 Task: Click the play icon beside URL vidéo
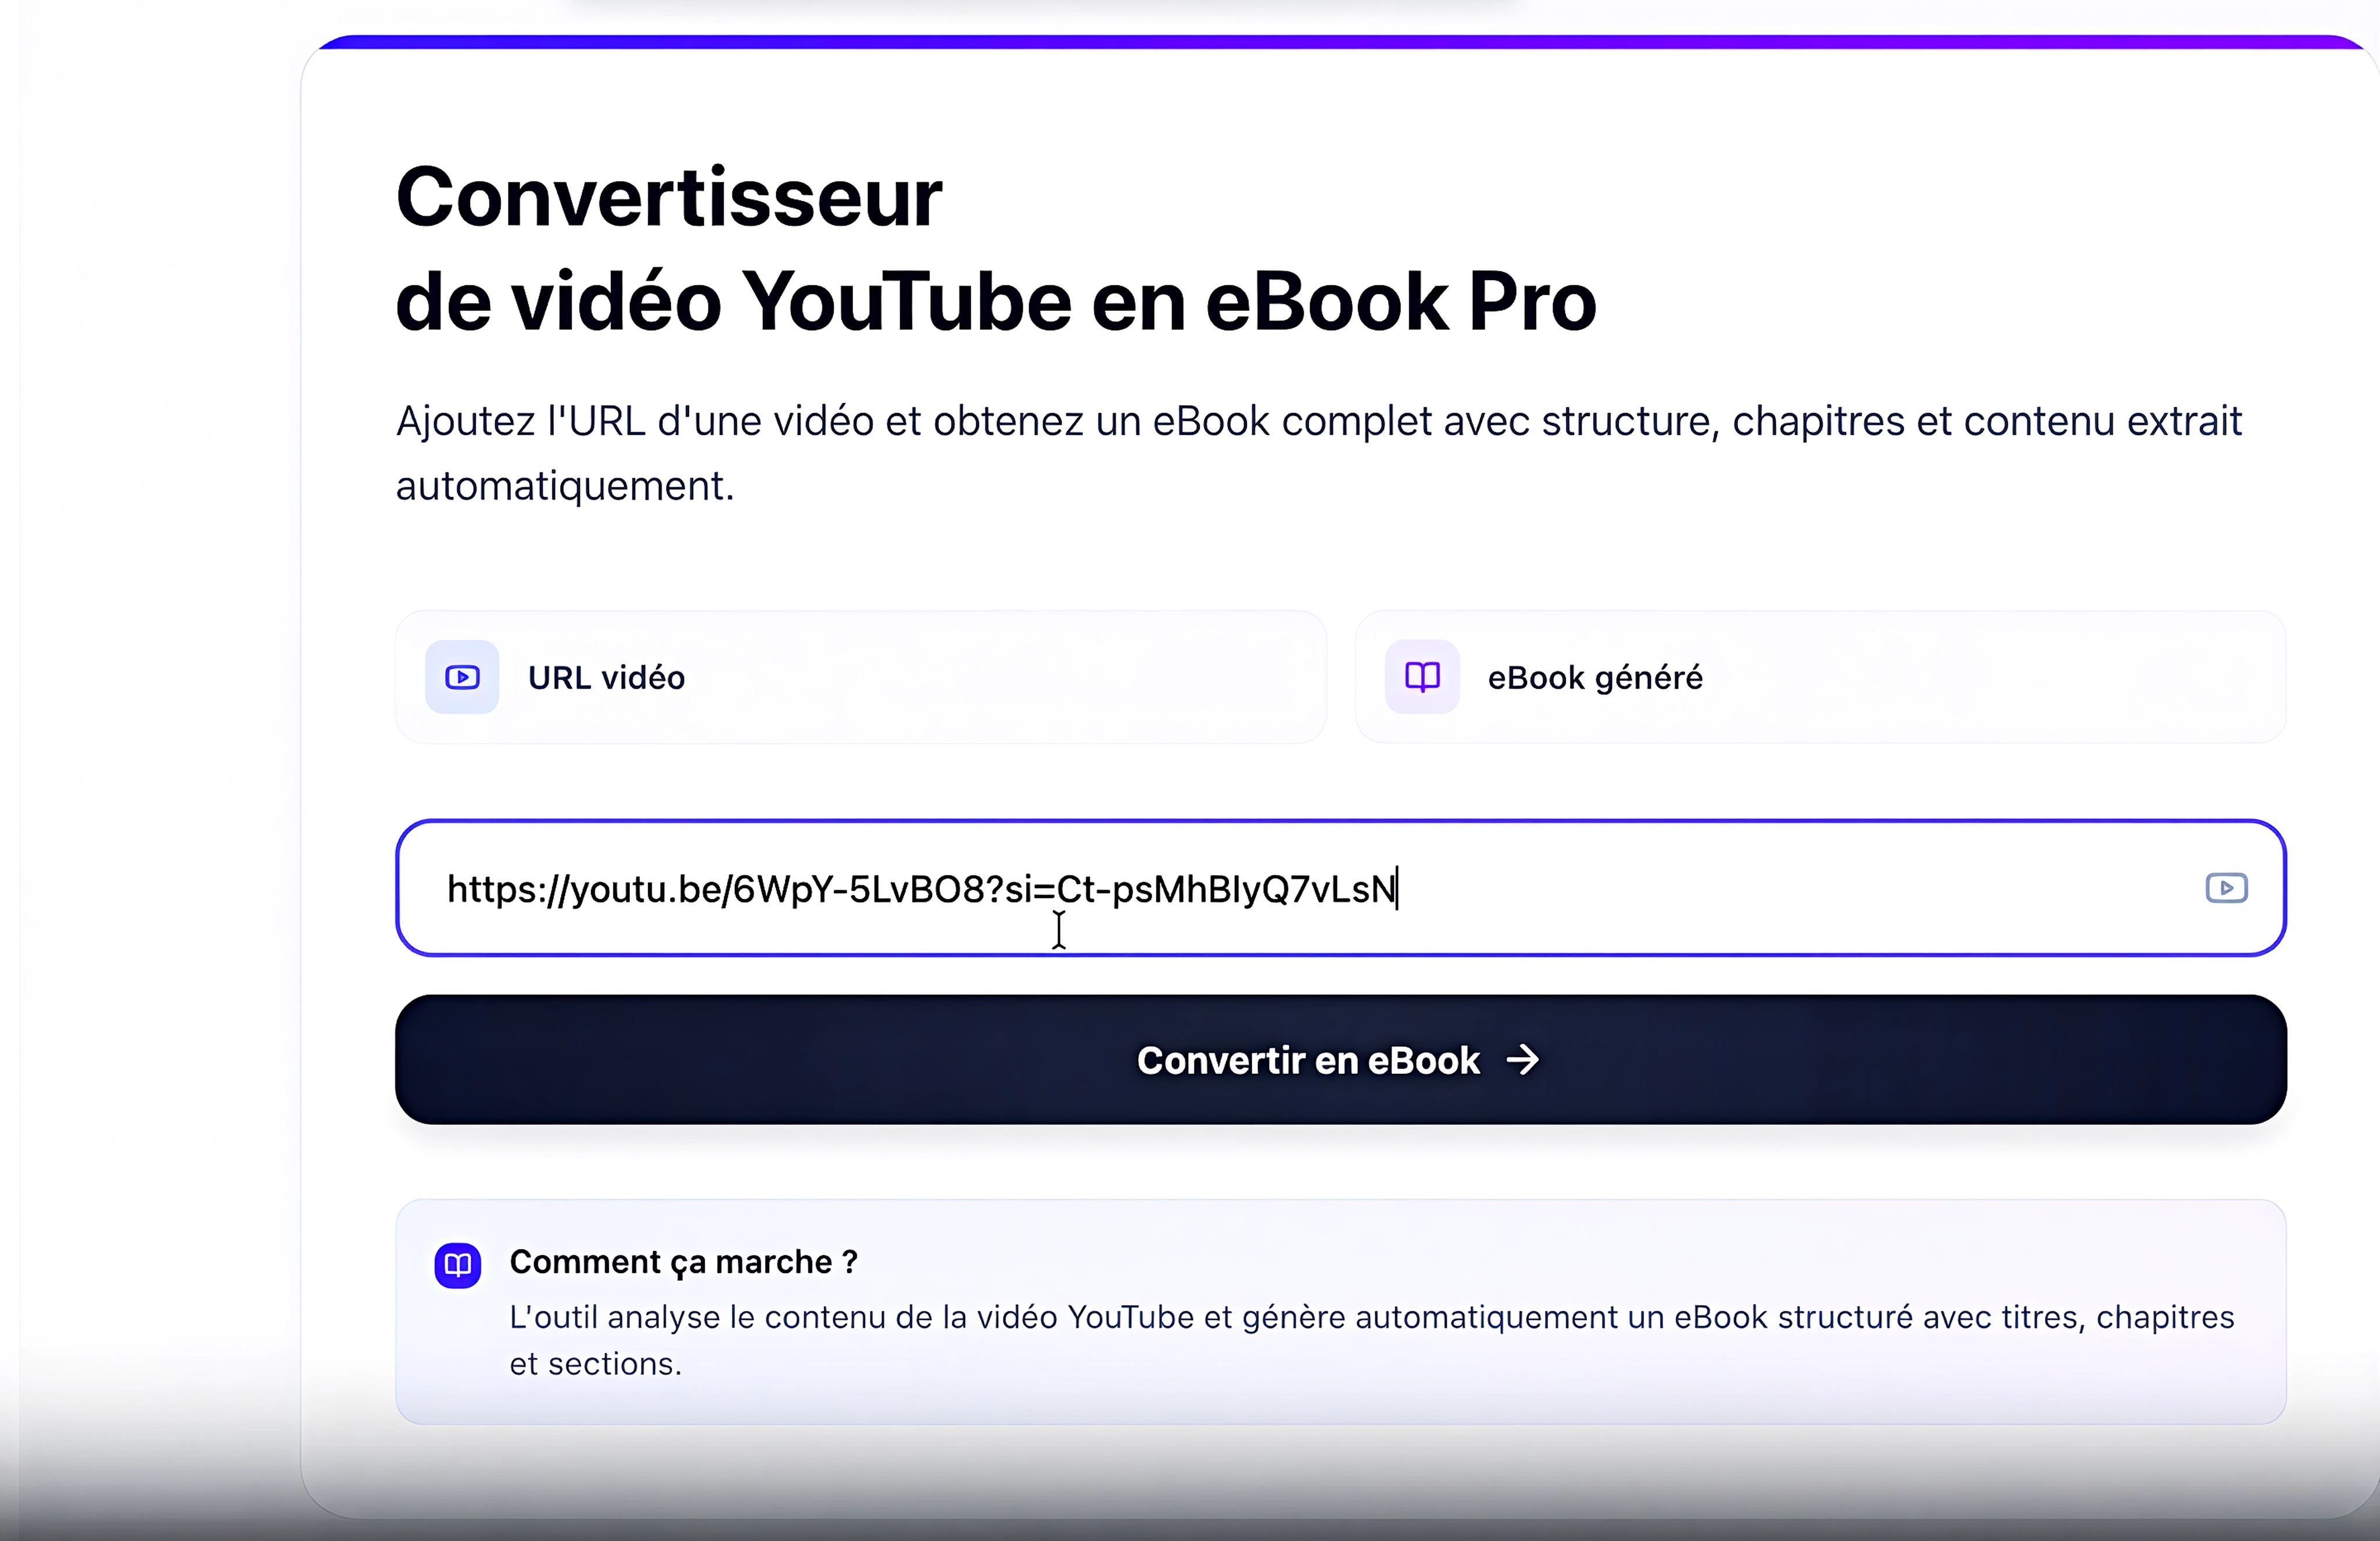[x=462, y=677]
